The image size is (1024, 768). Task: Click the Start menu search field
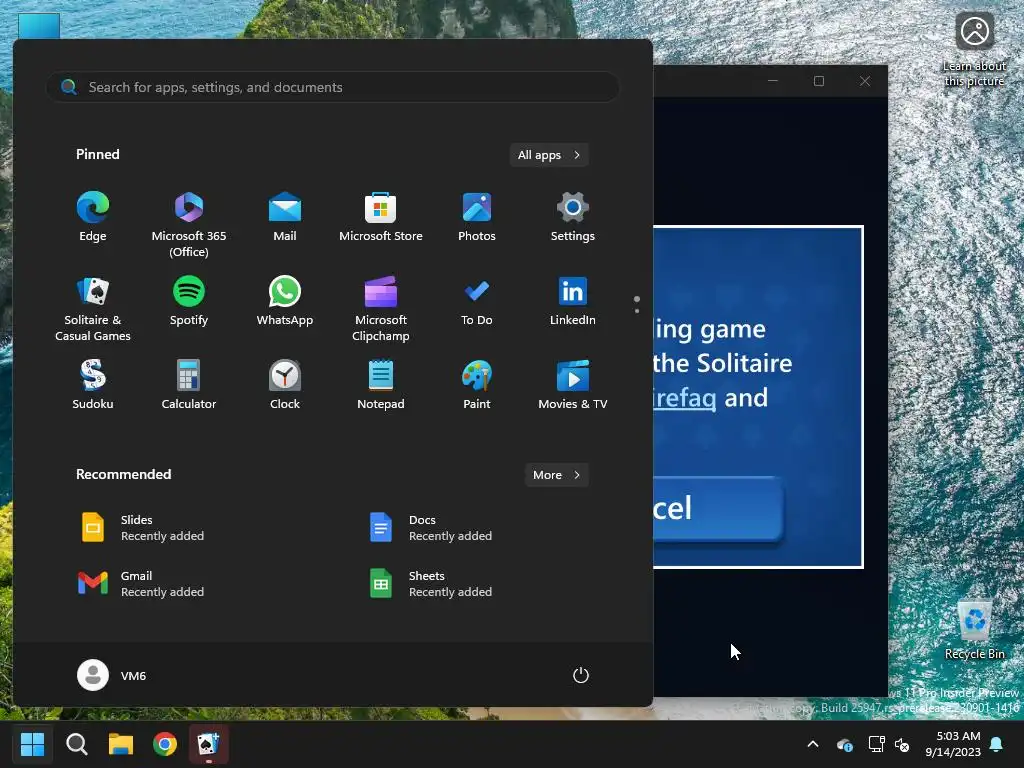(333, 87)
